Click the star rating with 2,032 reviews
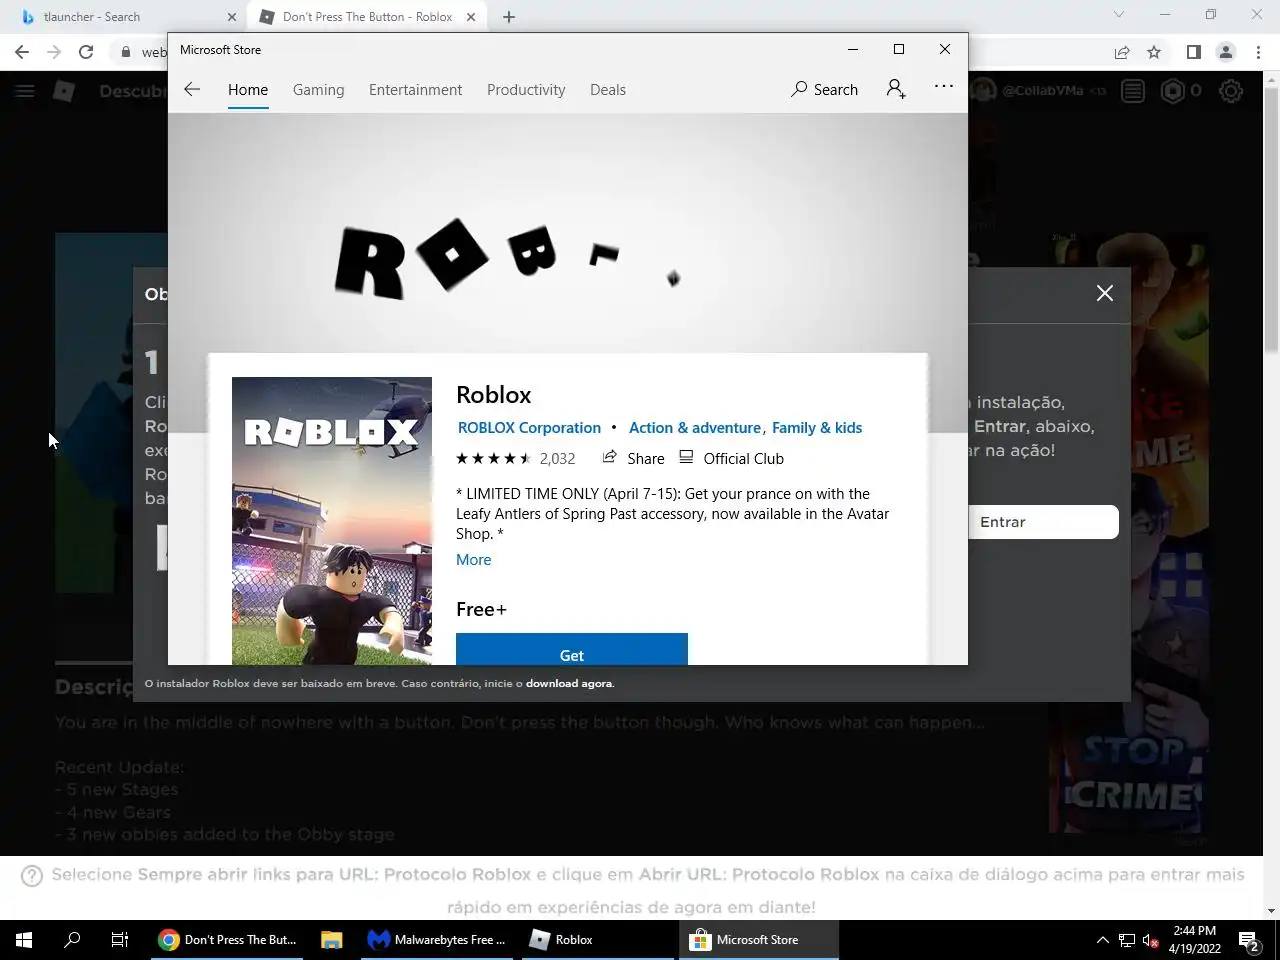Viewport: 1280px width, 960px height. click(x=516, y=458)
